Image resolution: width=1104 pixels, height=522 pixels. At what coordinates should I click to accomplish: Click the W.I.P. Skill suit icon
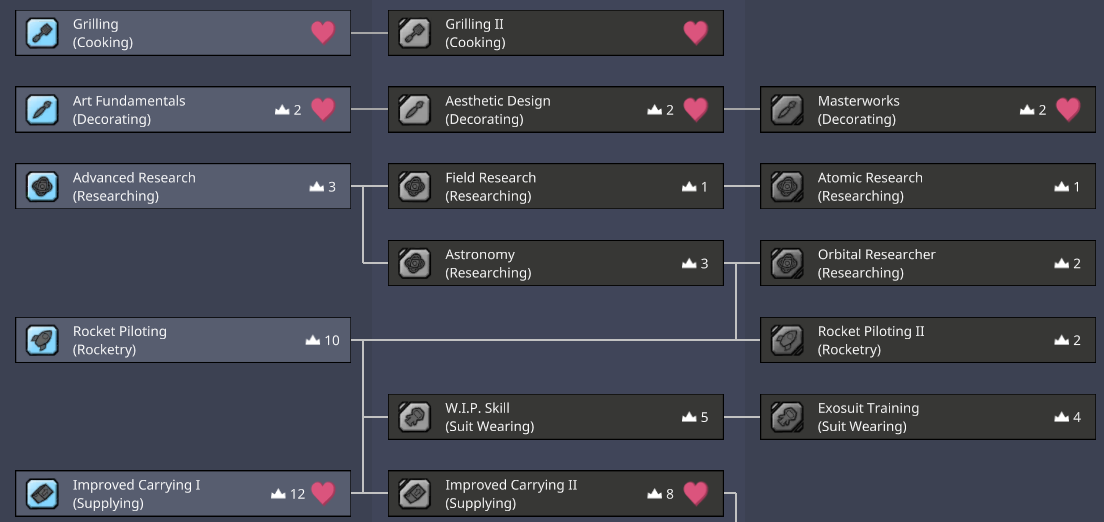pos(414,417)
